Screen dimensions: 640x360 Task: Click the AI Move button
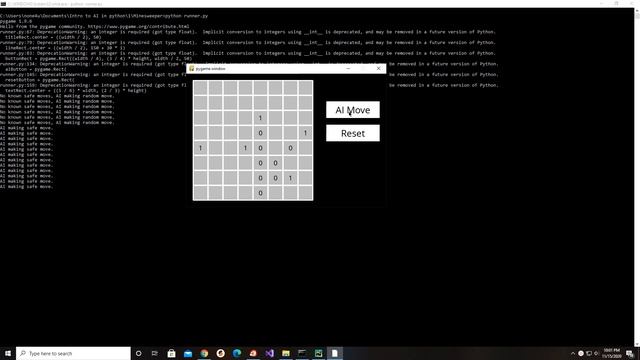353,110
